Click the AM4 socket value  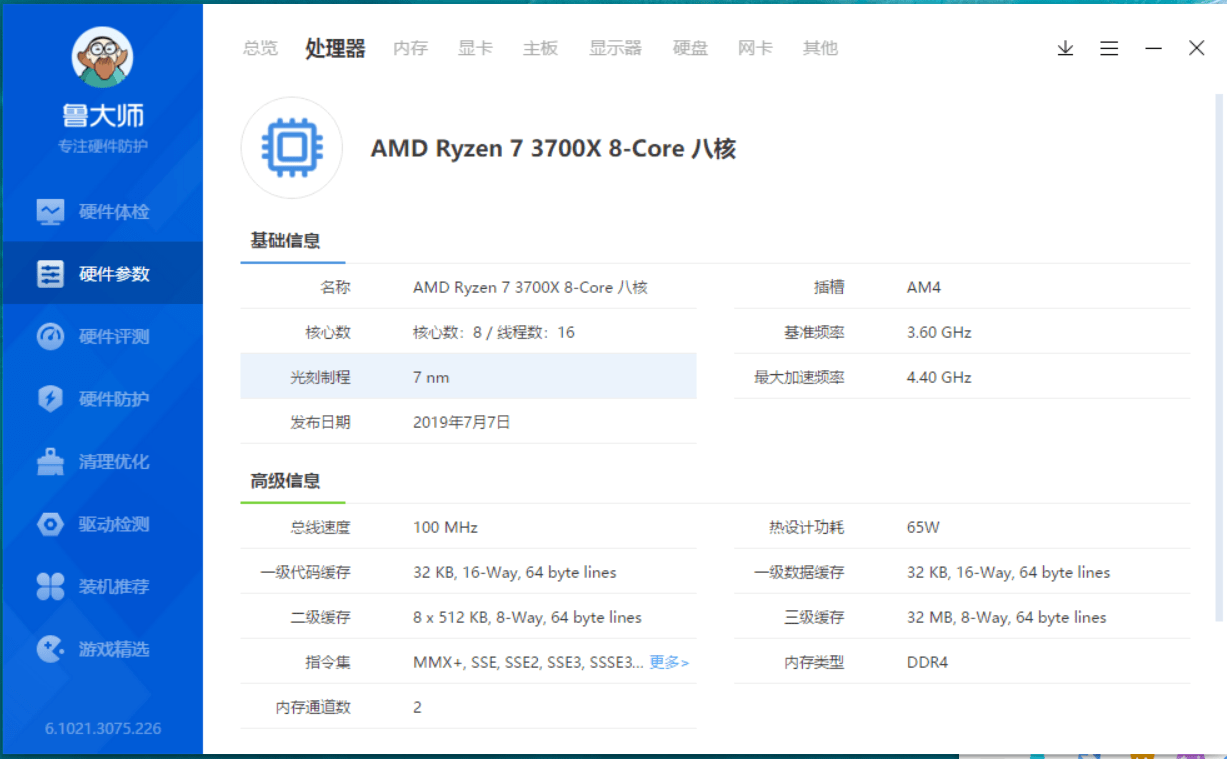(924, 287)
